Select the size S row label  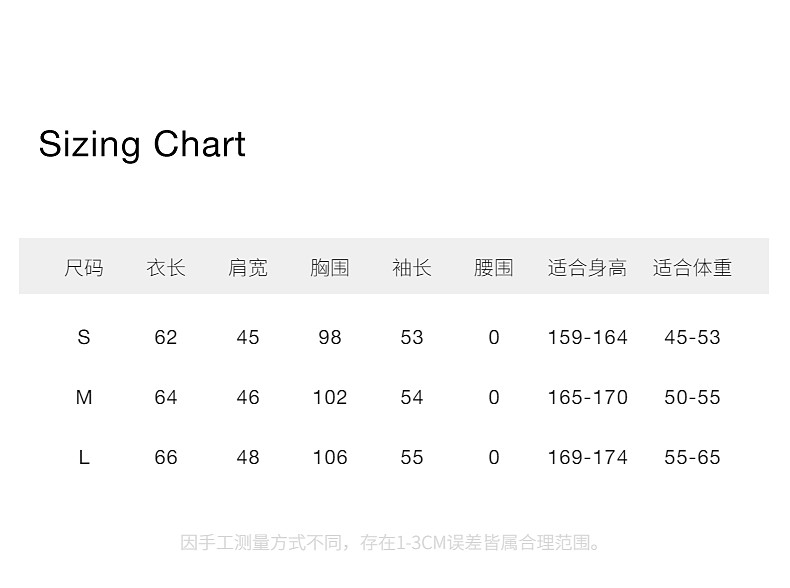(84, 338)
